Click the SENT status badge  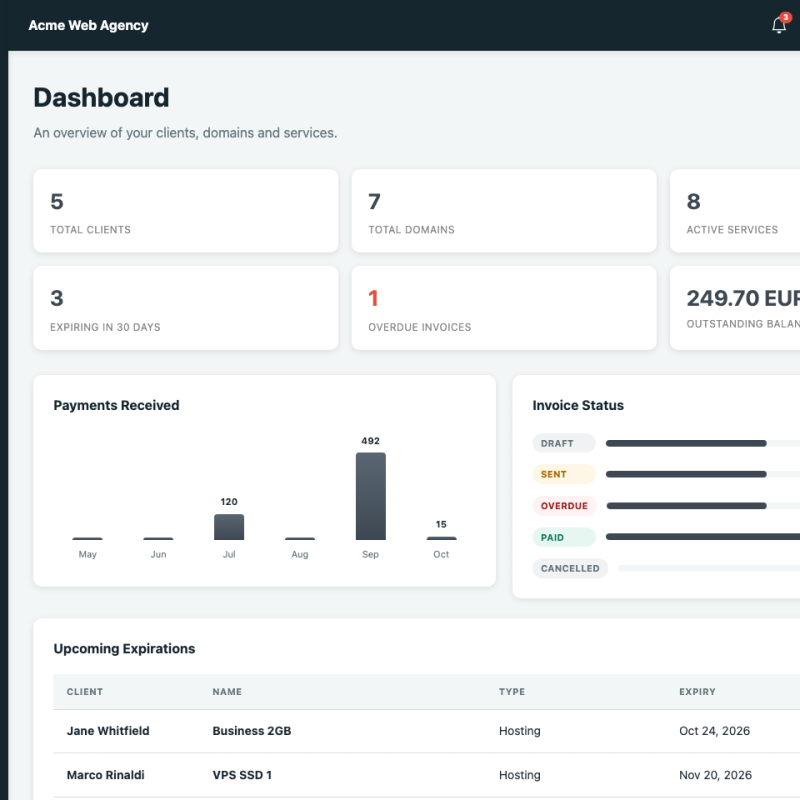coord(564,474)
